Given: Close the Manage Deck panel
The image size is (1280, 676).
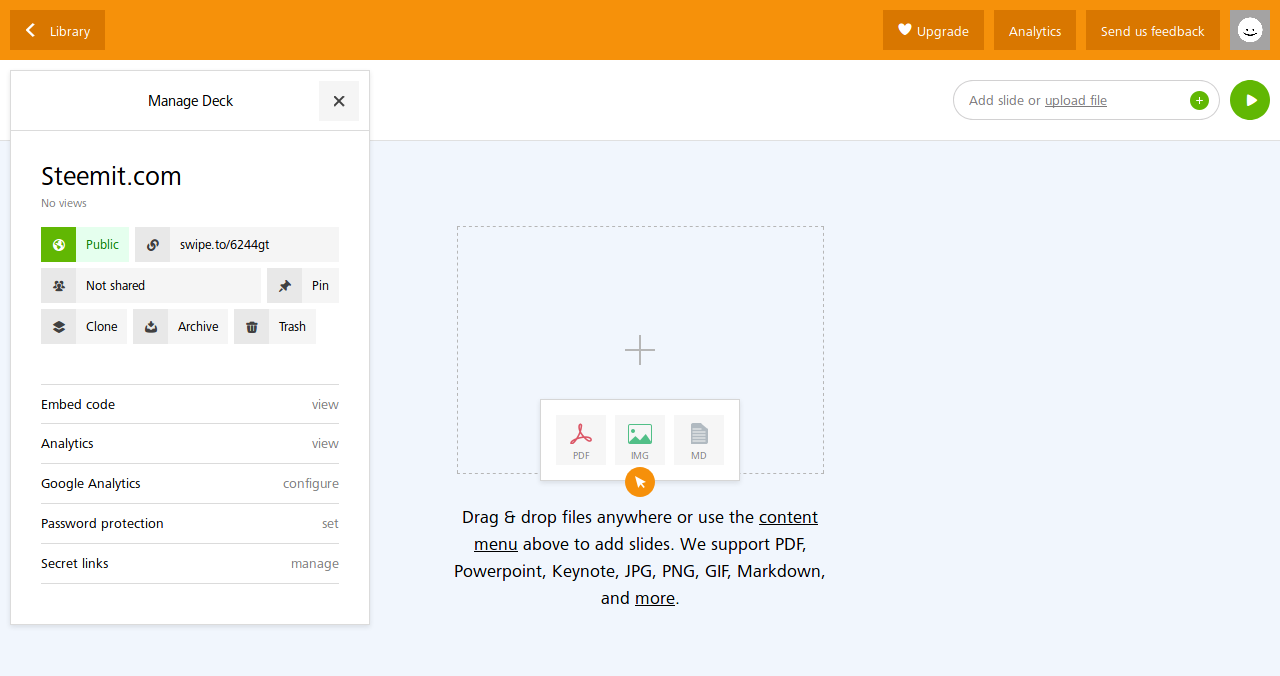Looking at the screenshot, I should [339, 101].
